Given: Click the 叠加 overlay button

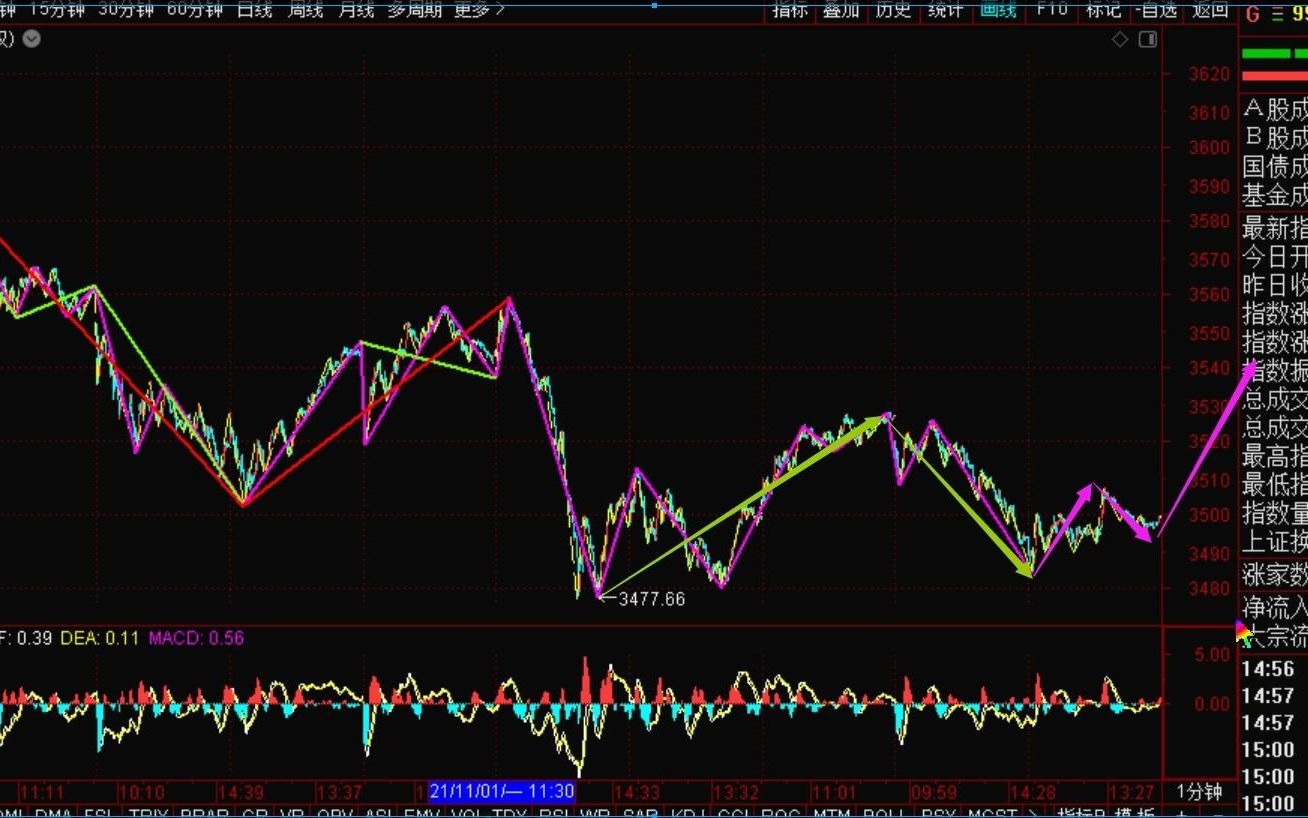Looking at the screenshot, I should pyautogui.click(x=841, y=9).
